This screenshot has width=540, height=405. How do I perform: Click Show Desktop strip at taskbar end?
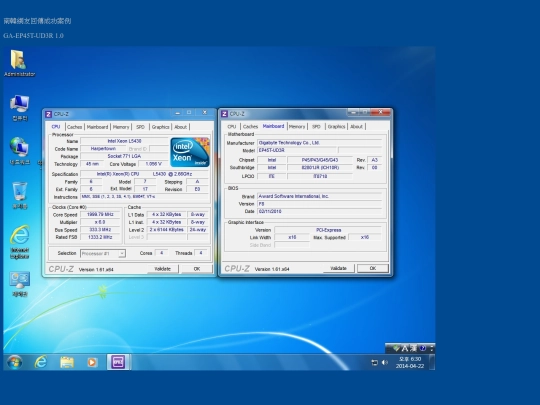coord(432,362)
